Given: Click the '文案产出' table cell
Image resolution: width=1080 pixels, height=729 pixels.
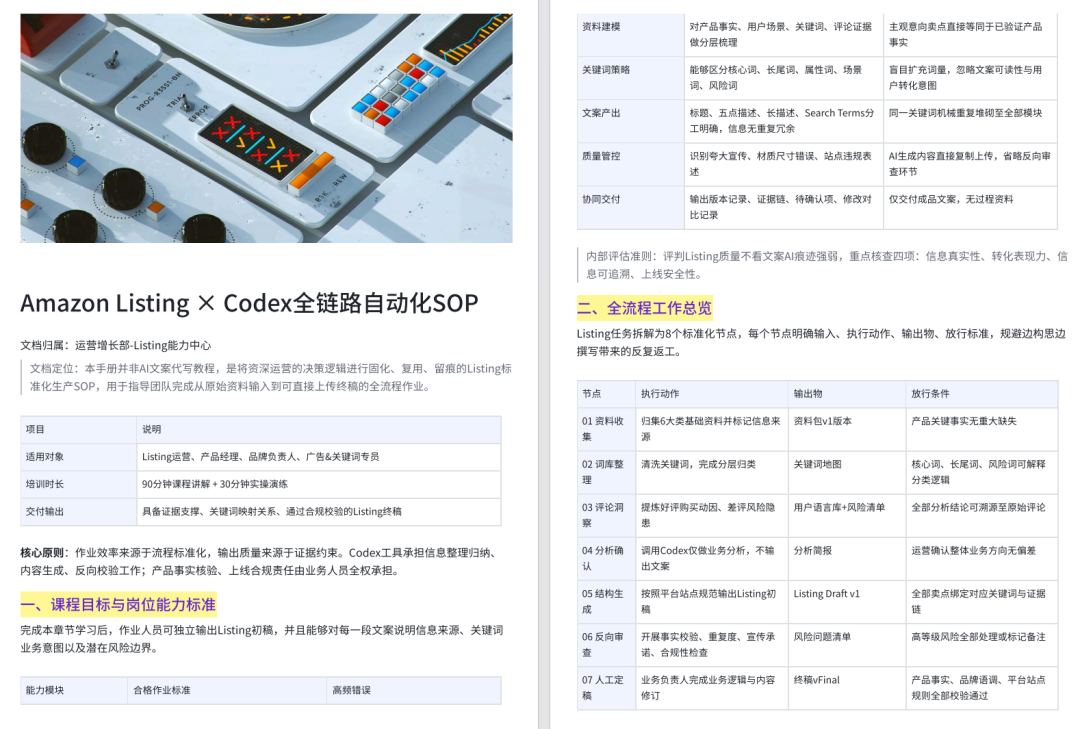Looking at the screenshot, I should click(x=630, y=121).
